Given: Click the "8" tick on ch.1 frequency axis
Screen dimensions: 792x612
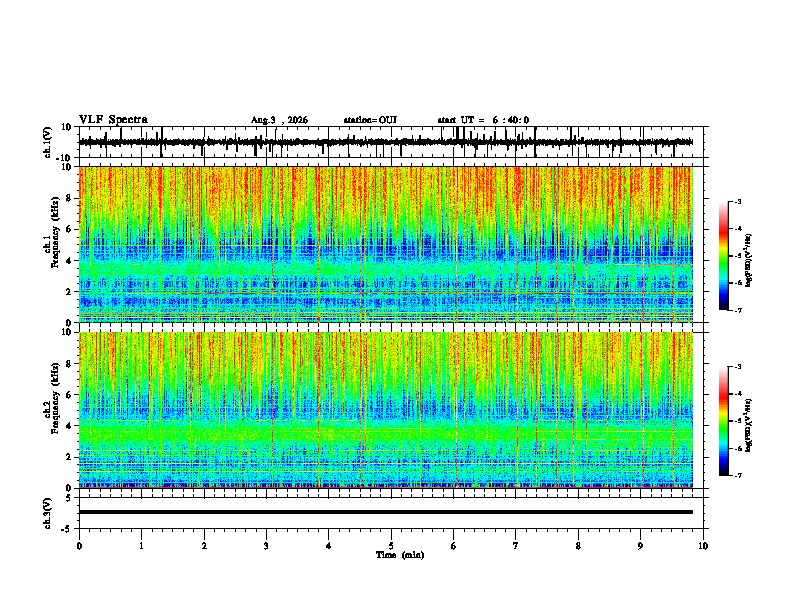Looking at the screenshot, I should 70,198.
